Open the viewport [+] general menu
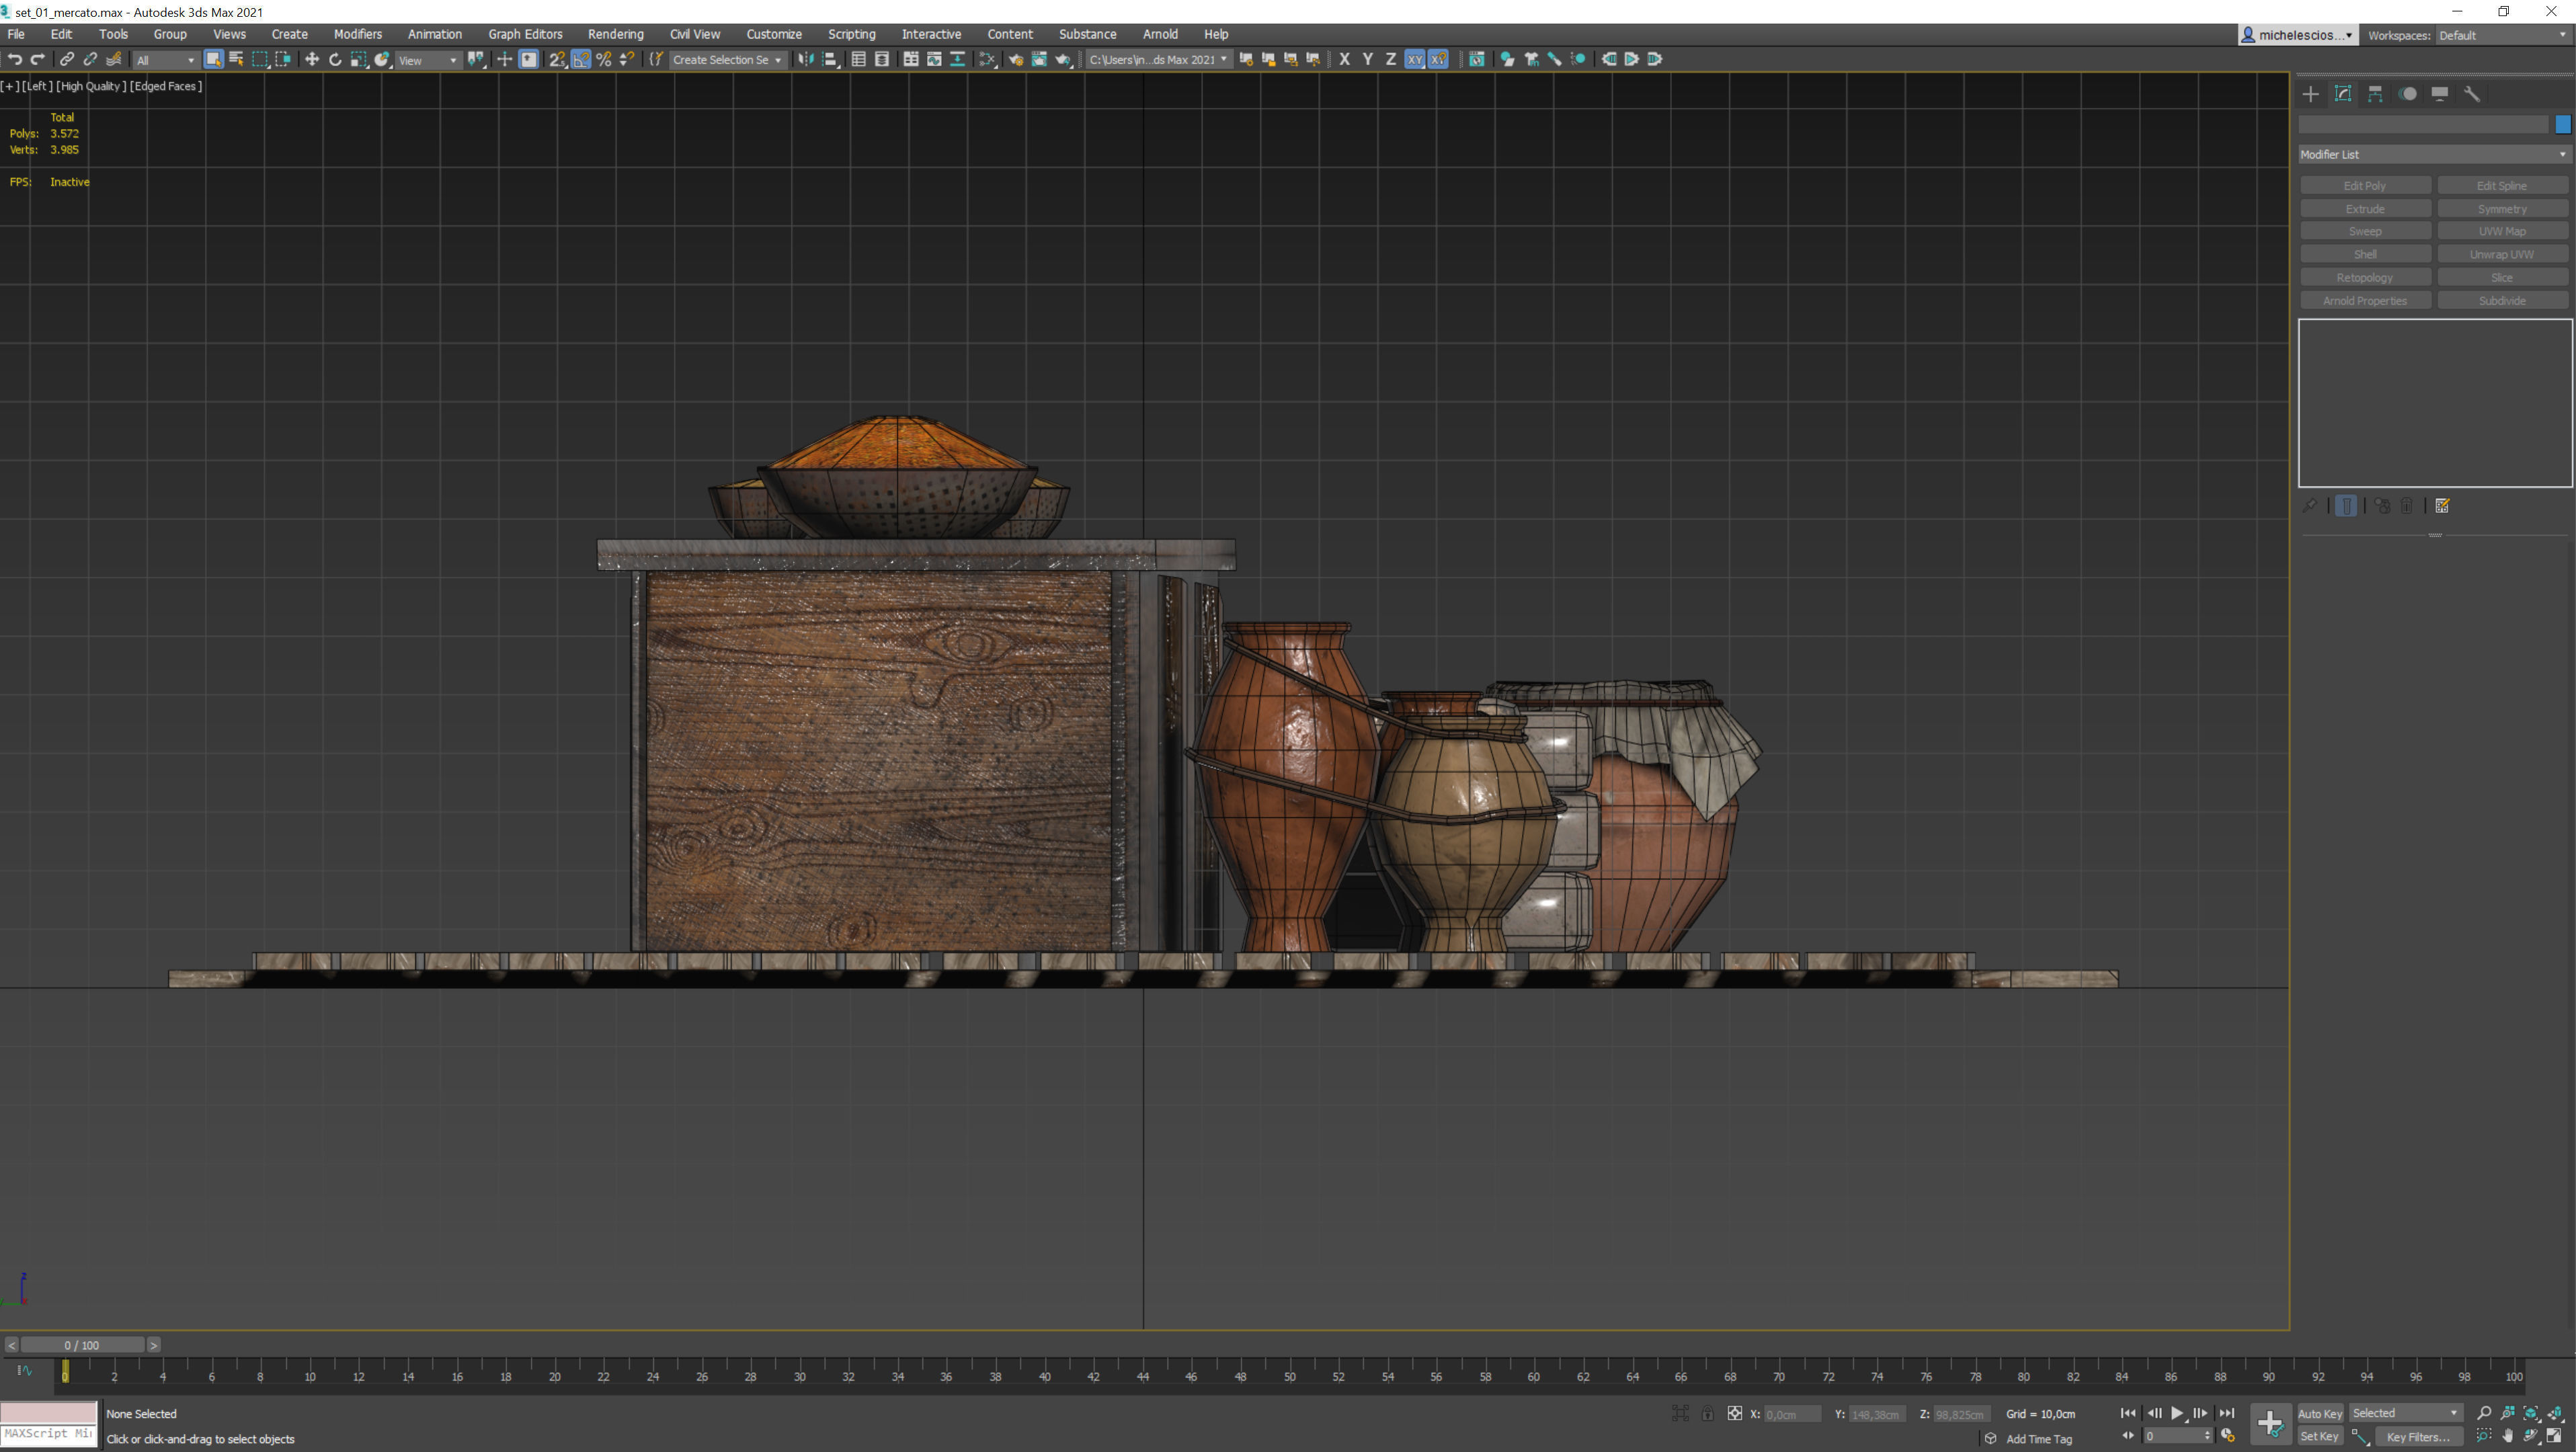The height and width of the screenshot is (1452, 2576). coord(10,86)
